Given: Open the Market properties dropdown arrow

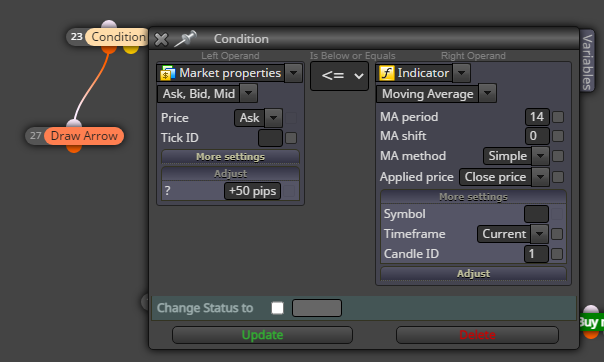Looking at the screenshot, I should [x=293, y=73].
